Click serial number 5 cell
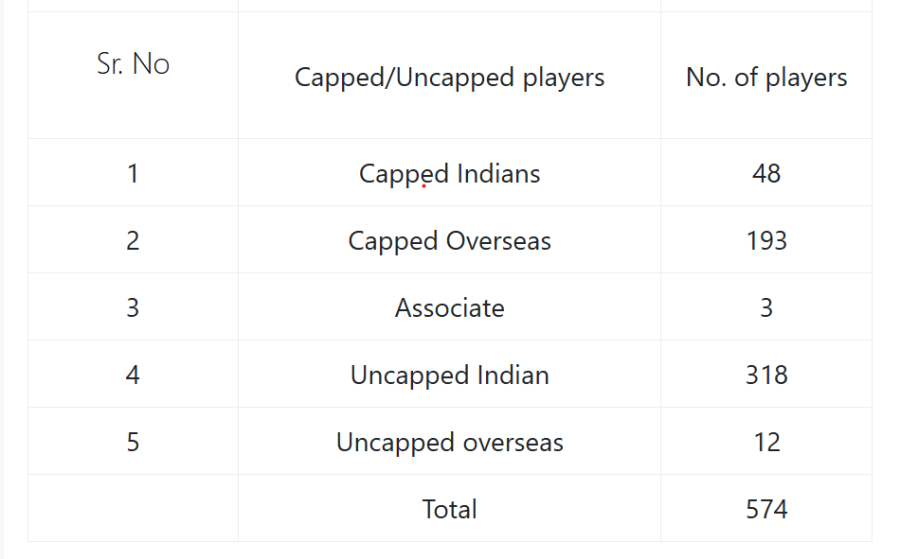 pos(133,441)
